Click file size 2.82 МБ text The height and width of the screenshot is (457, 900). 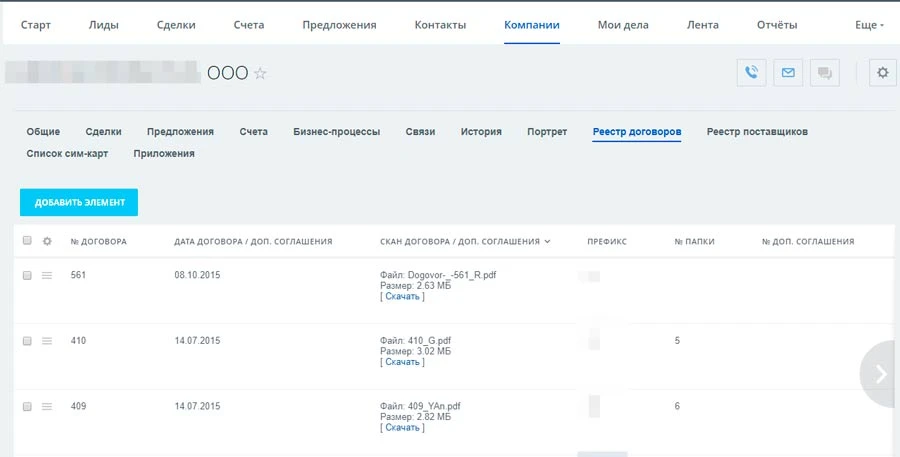pos(434,417)
